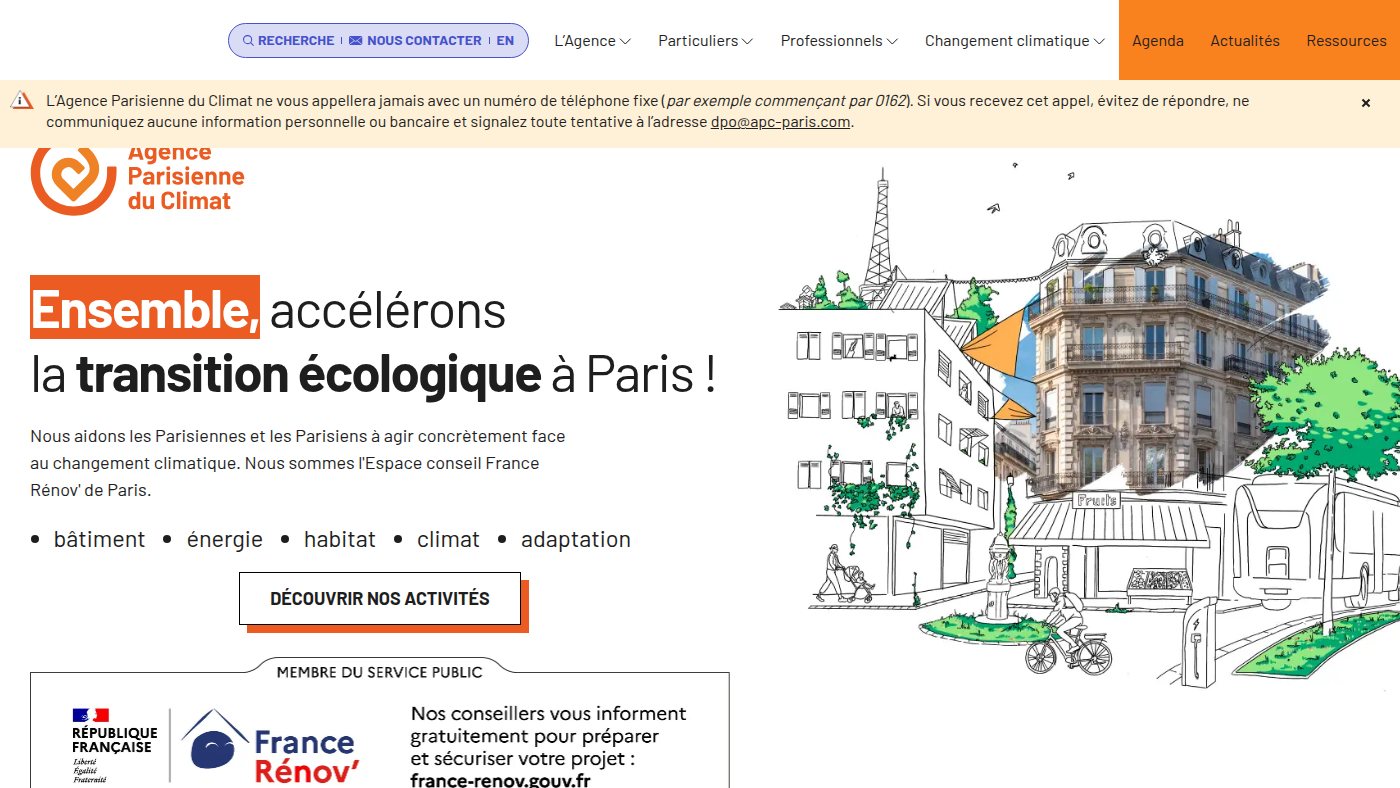Click the 'Nos conseillers vous informent' text
The image size is (1400, 788).
point(549,737)
